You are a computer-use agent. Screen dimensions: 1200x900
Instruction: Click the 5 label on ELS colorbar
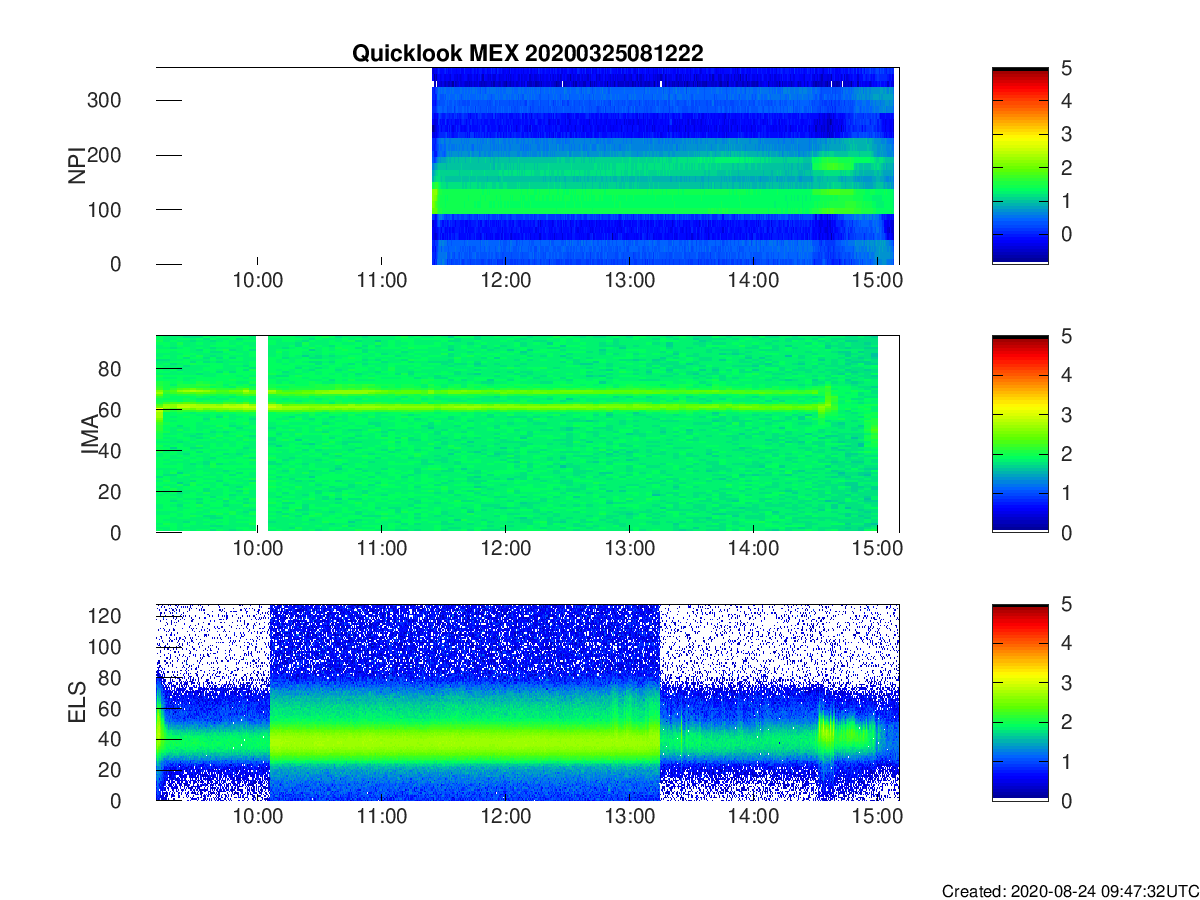click(x=1067, y=605)
